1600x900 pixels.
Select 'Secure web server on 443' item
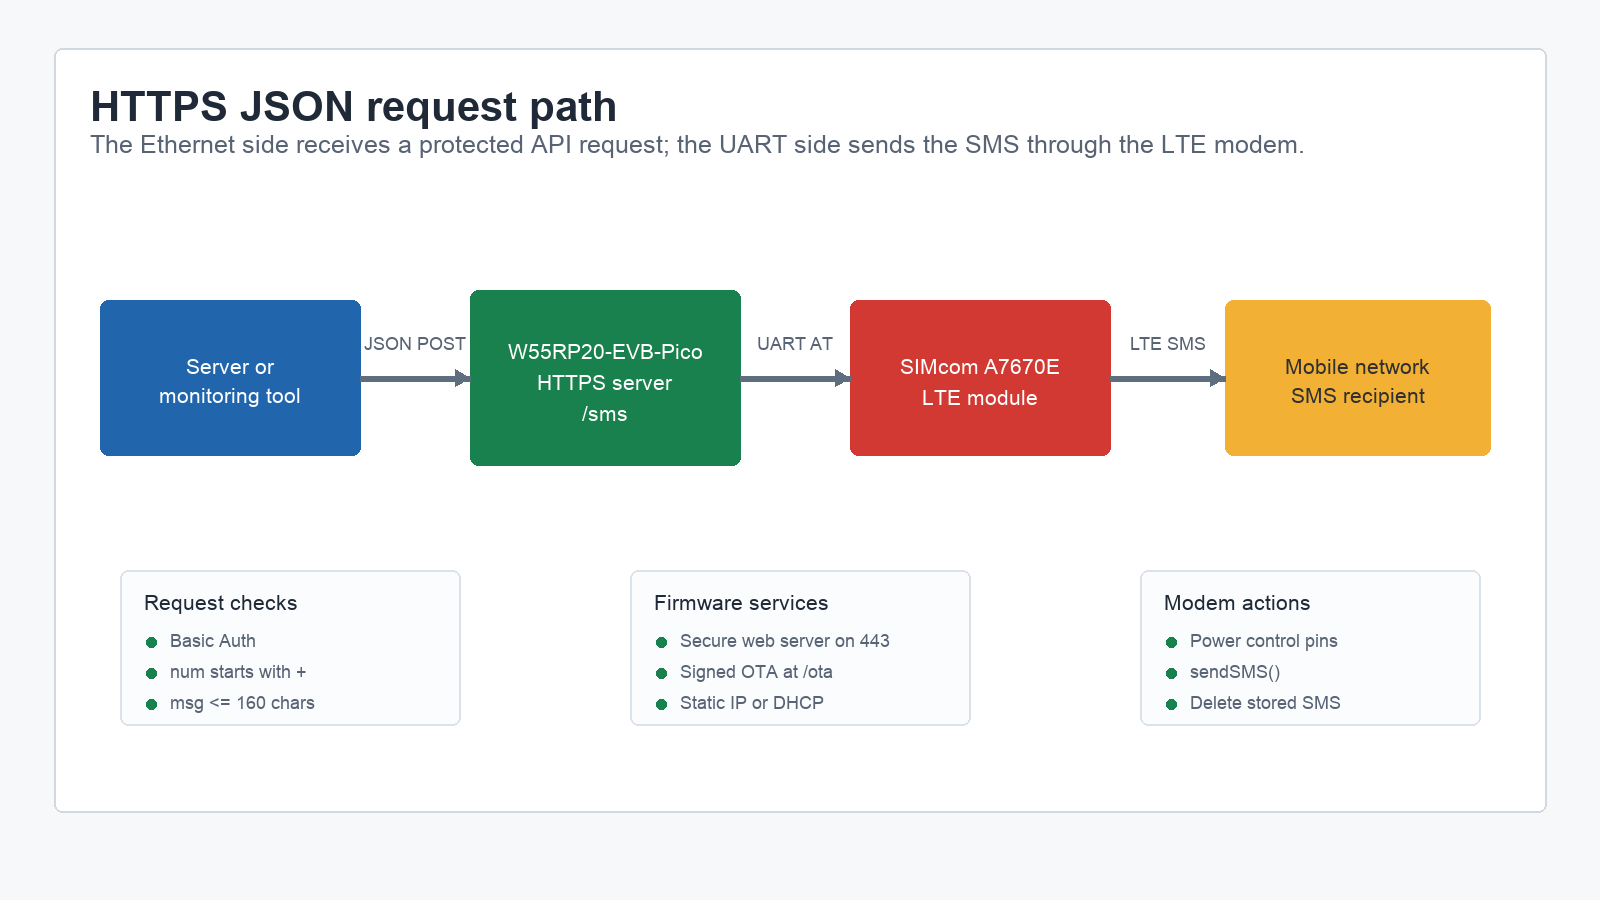785,641
